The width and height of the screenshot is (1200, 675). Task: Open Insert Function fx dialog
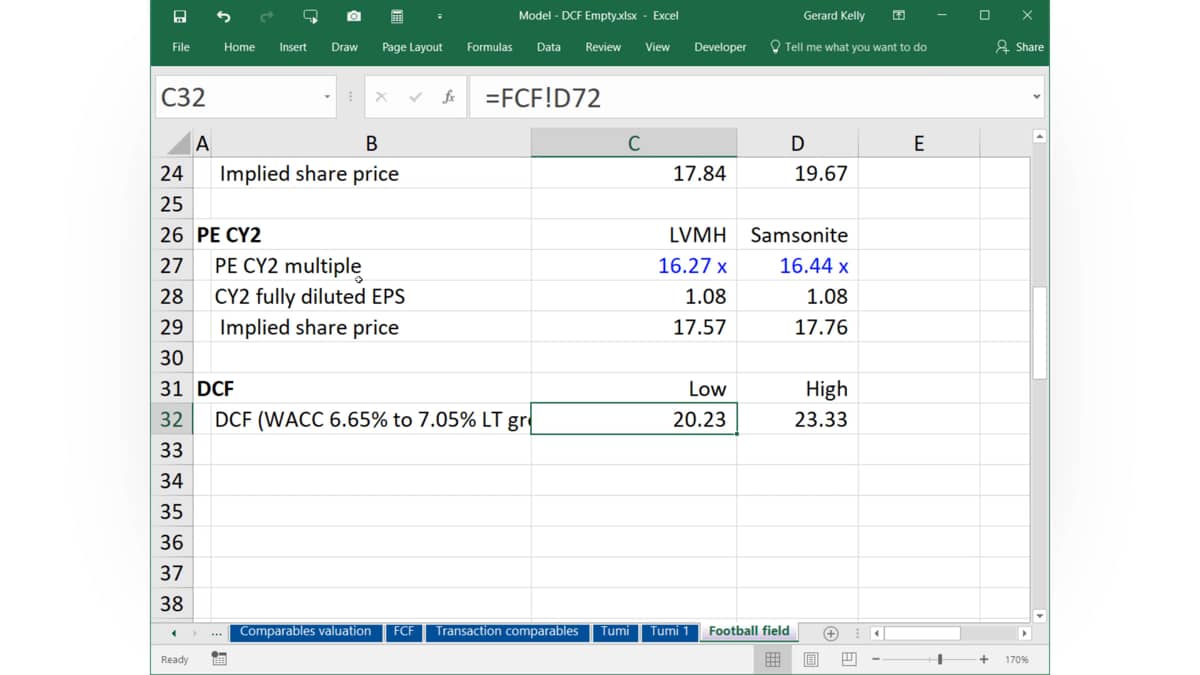point(449,97)
